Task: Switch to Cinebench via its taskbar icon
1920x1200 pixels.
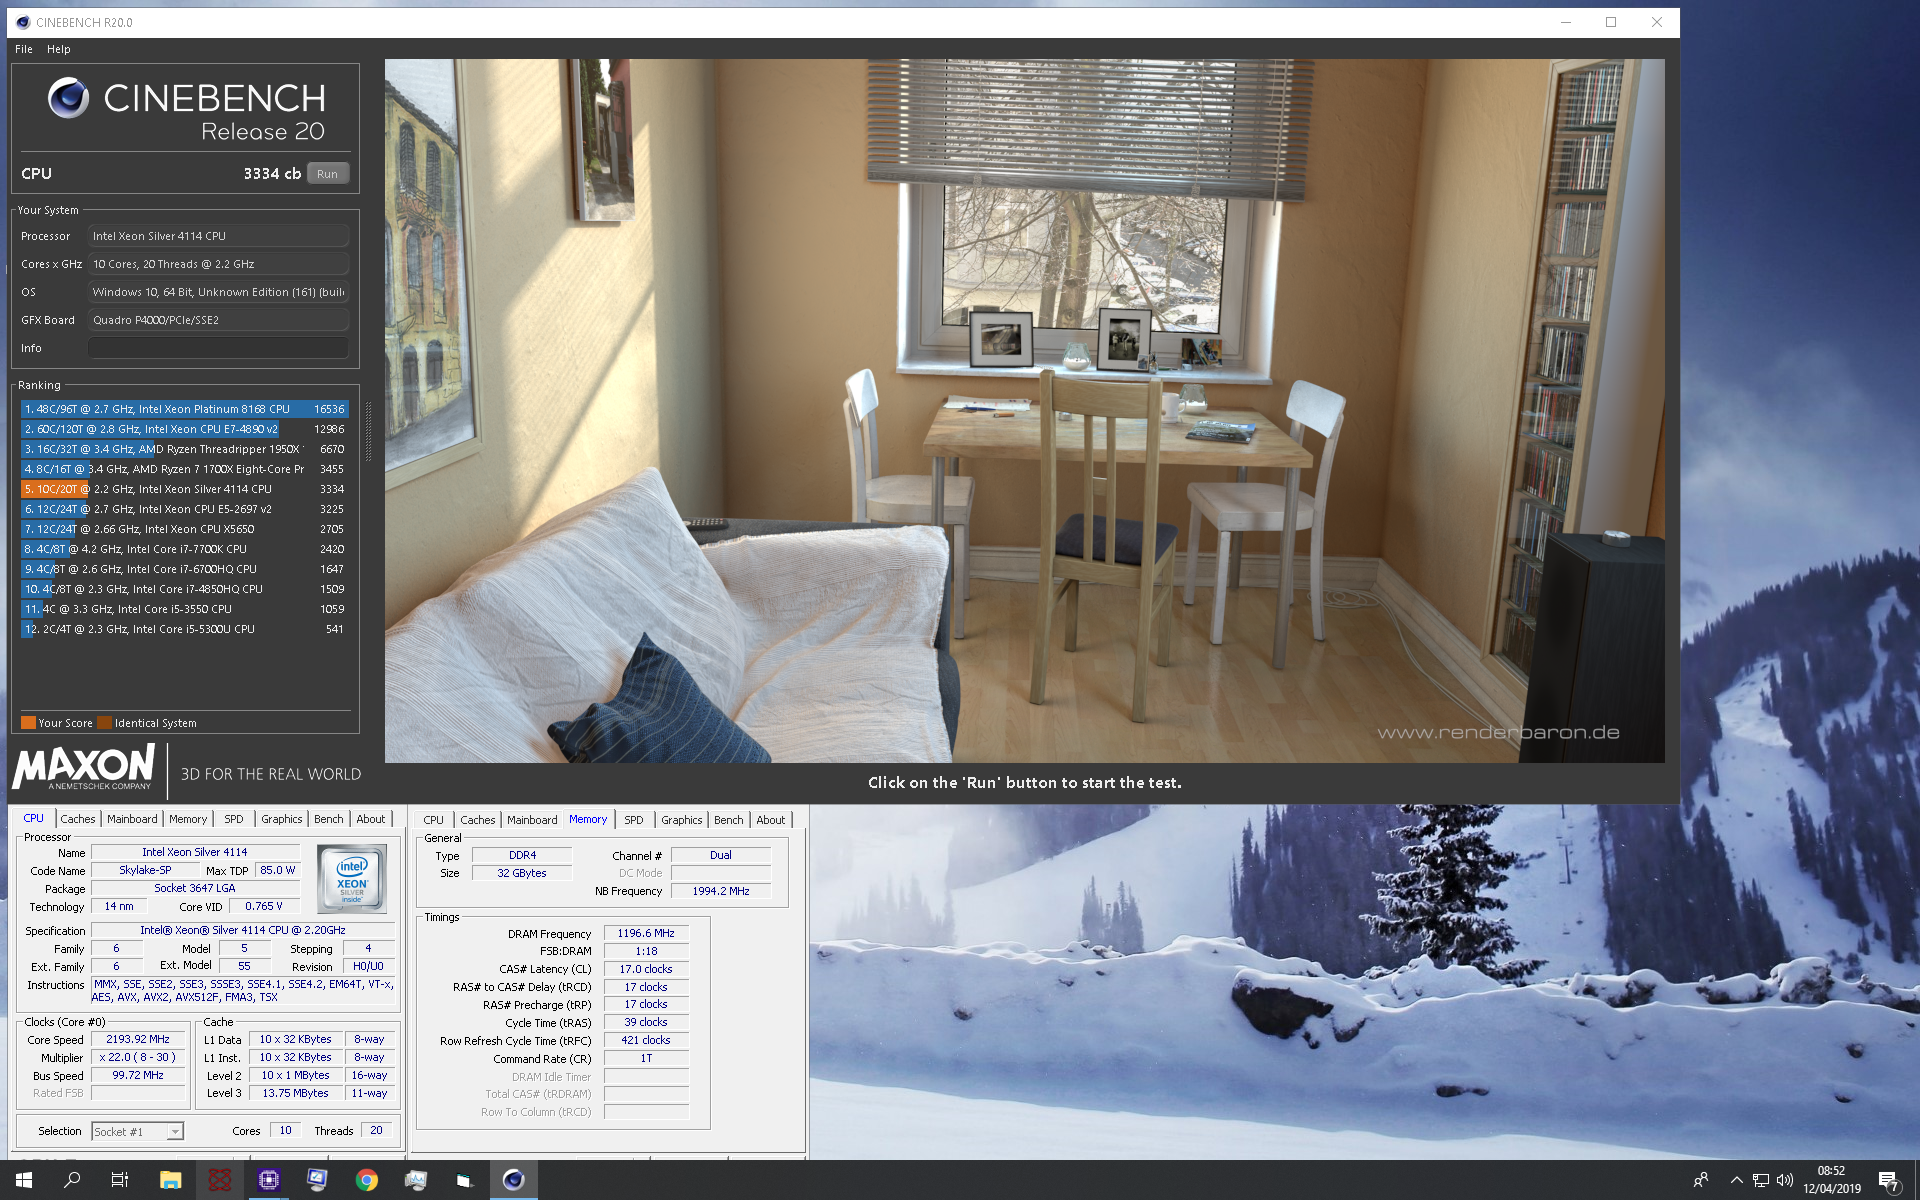Action: point(513,1180)
